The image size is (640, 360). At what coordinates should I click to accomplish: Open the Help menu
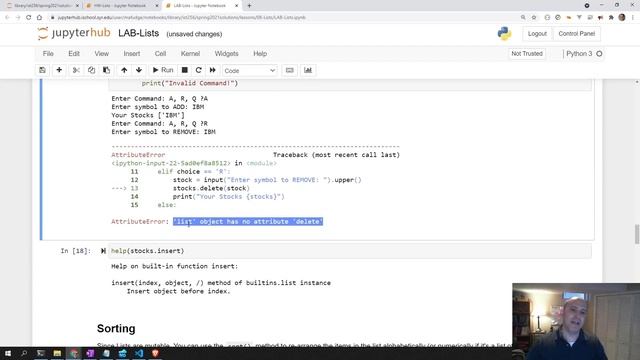[x=260, y=53]
